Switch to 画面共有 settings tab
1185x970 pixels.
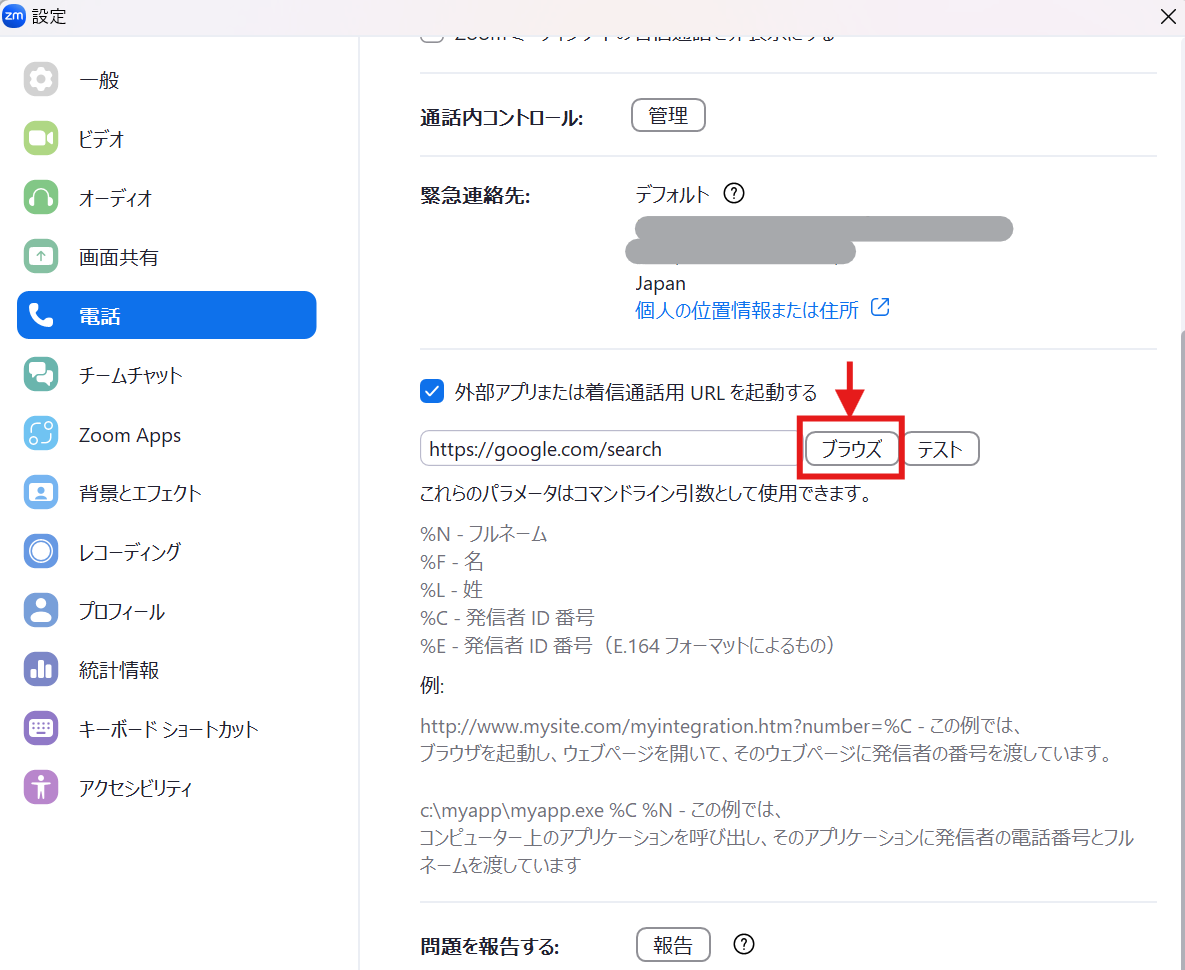pos(166,257)
